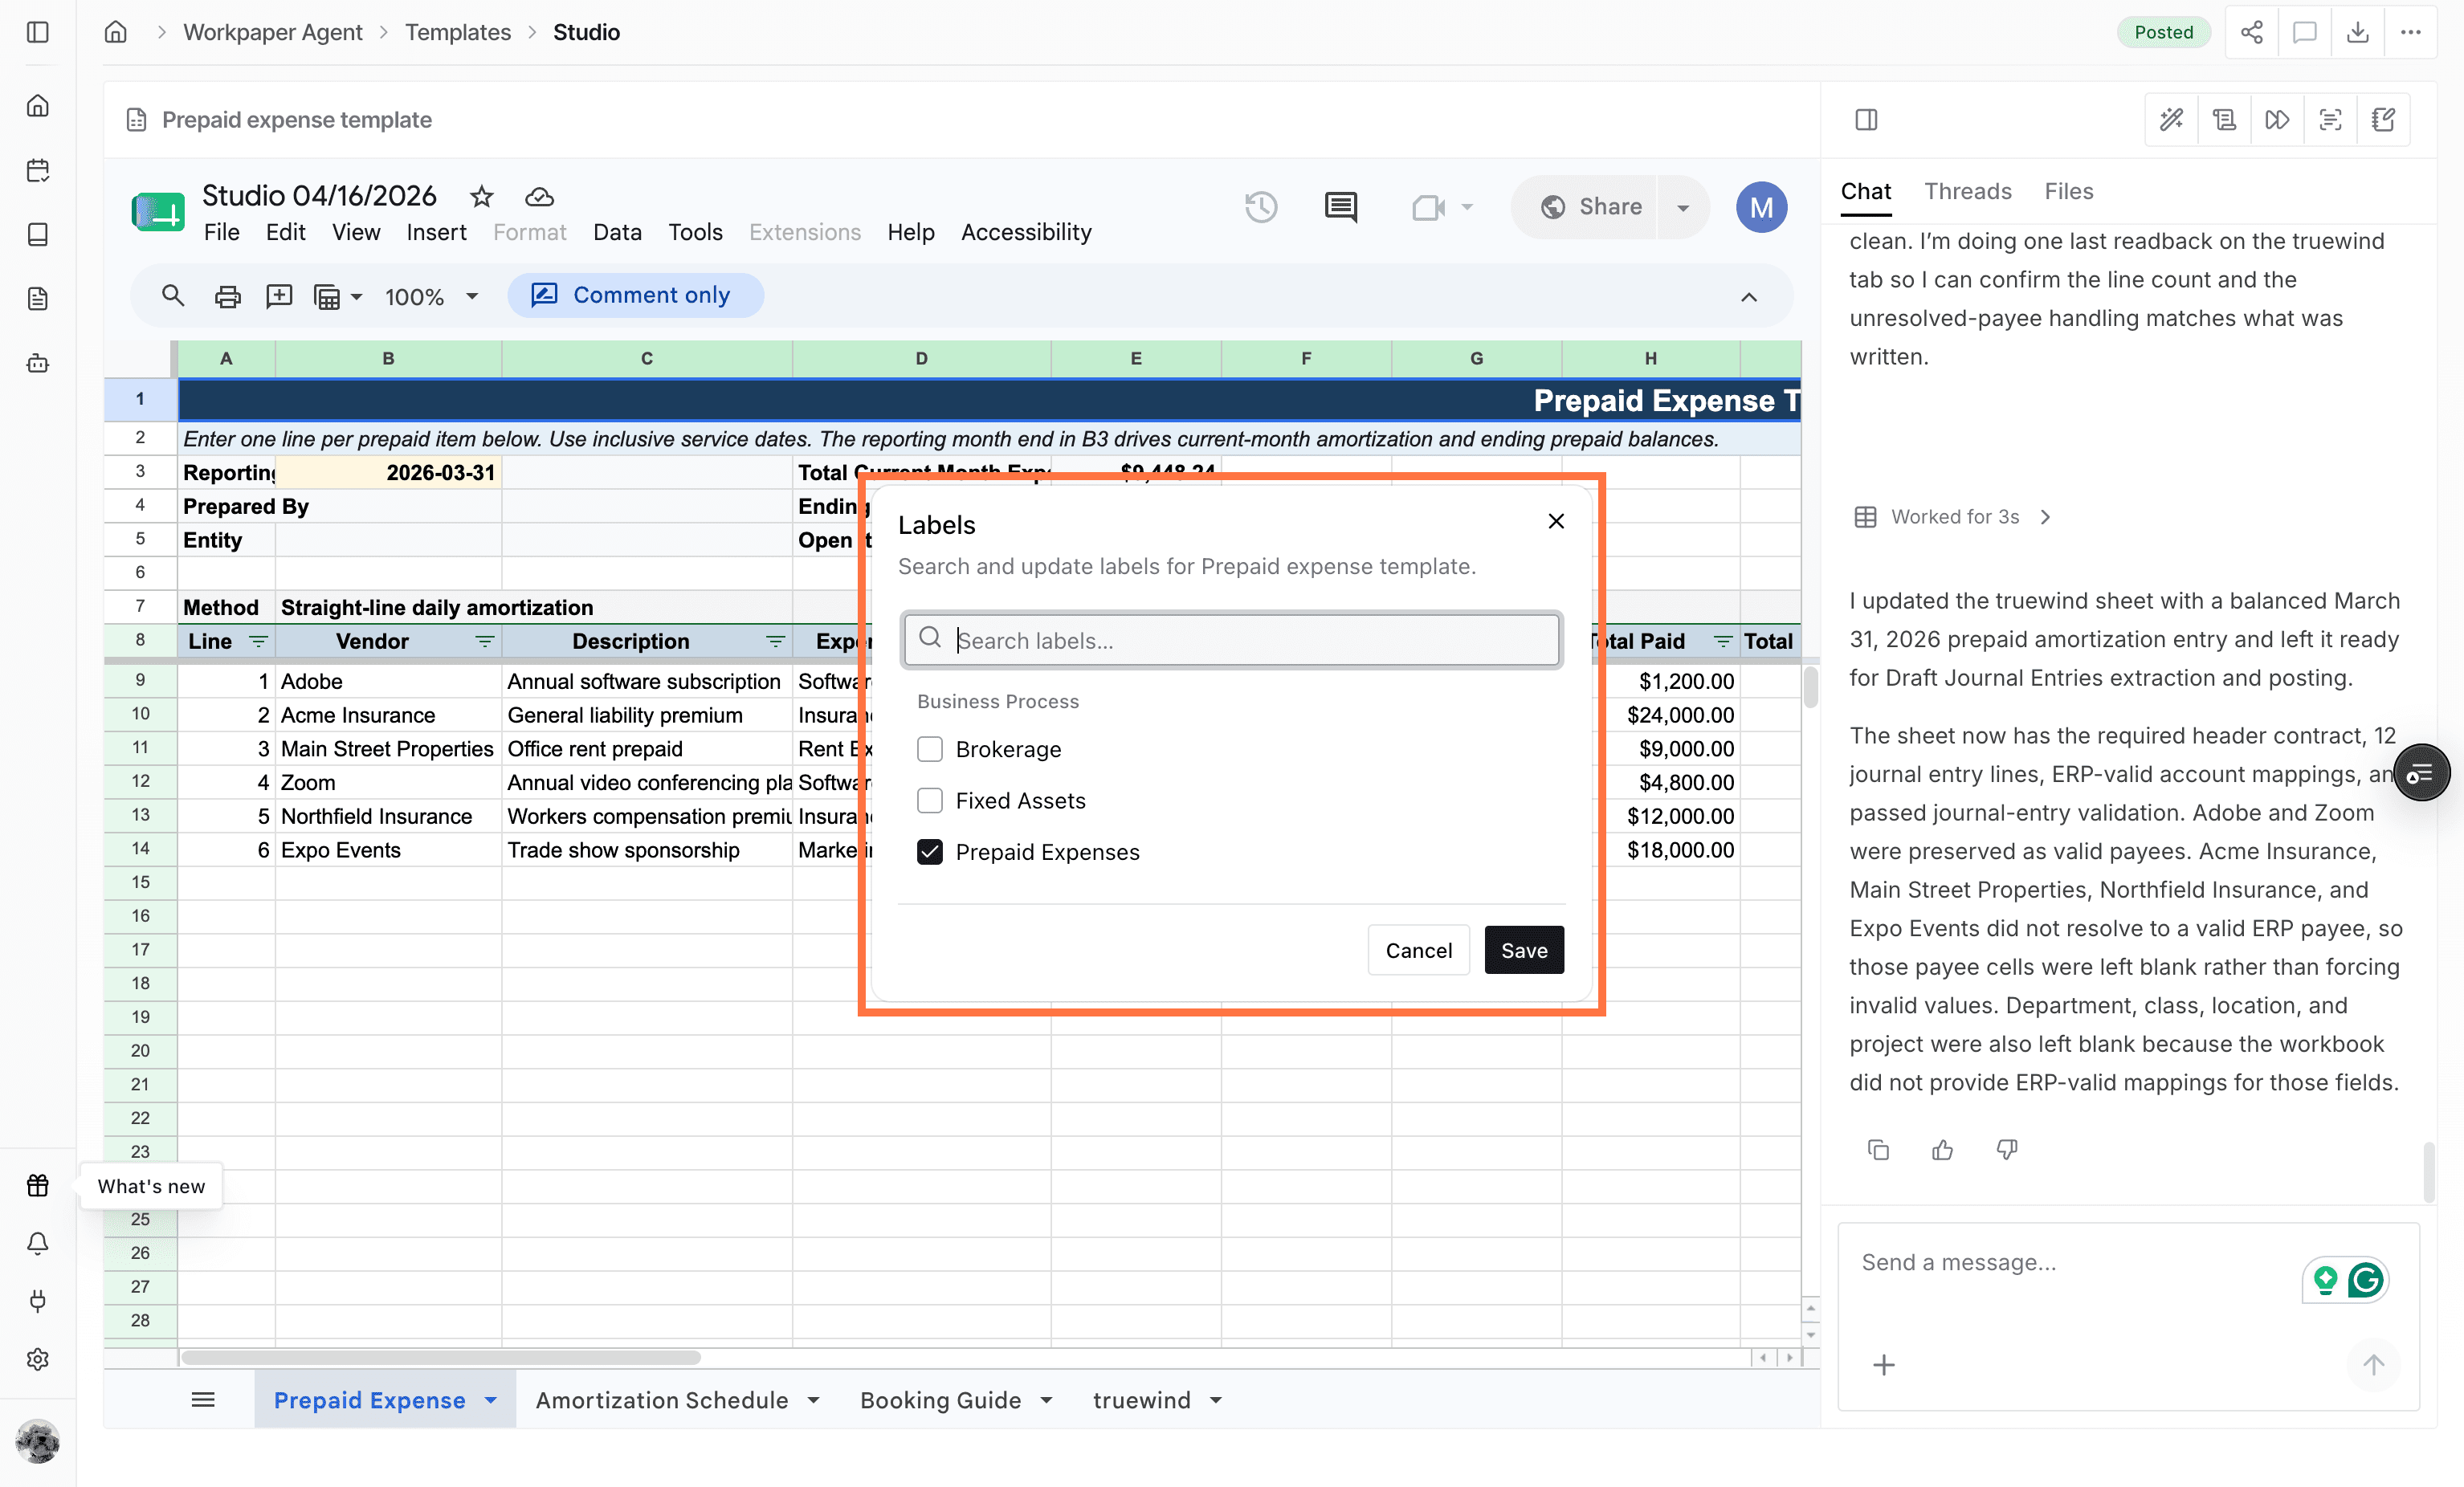Click Cancel in the Labels dialog

(1418, 950)
